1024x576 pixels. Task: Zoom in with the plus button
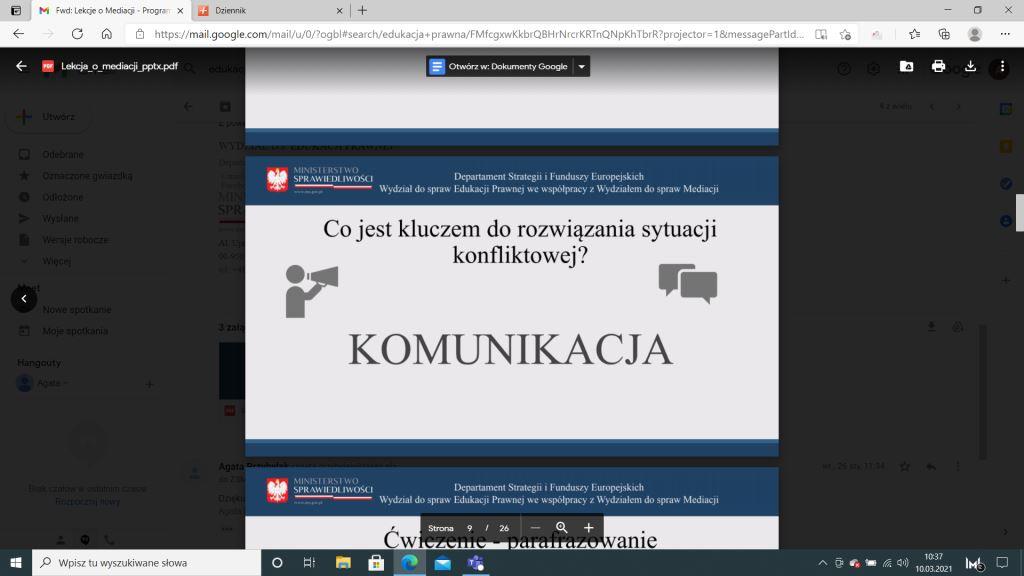coord(589,528)
